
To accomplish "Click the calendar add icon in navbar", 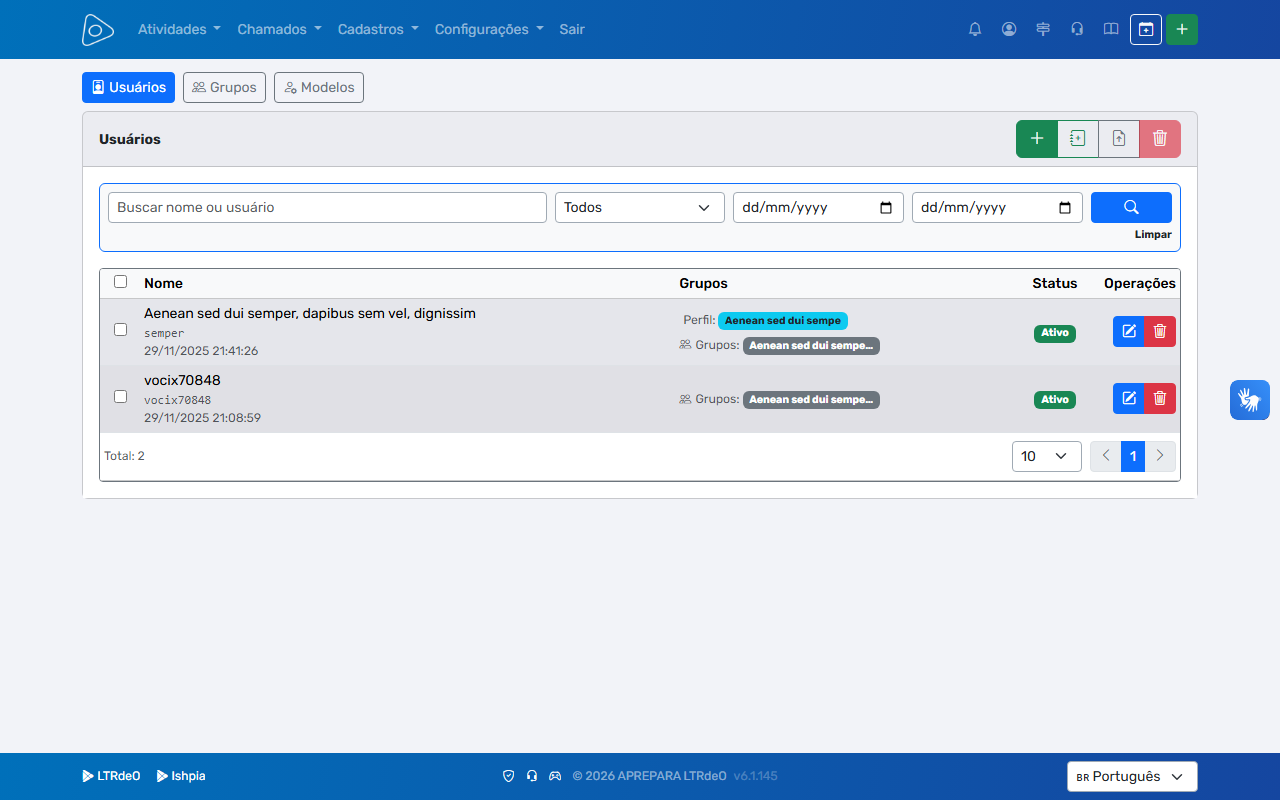I will (1146, 29).
